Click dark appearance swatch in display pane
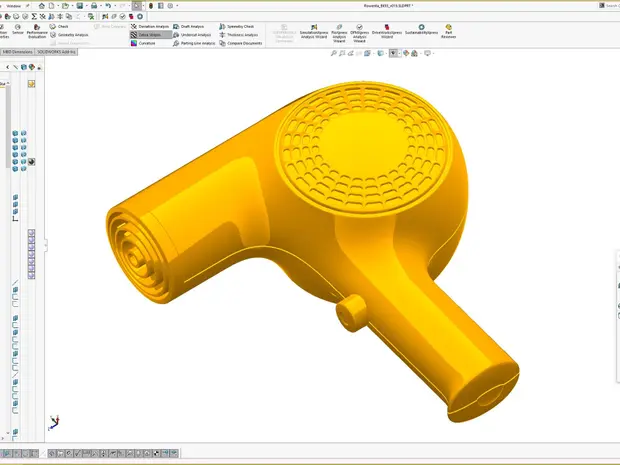 click(31, 162)
